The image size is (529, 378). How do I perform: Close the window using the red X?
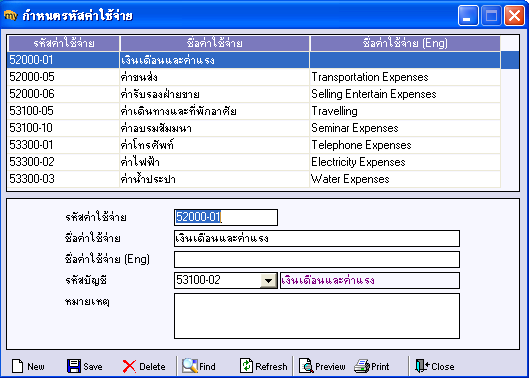[x=514, y=16]
